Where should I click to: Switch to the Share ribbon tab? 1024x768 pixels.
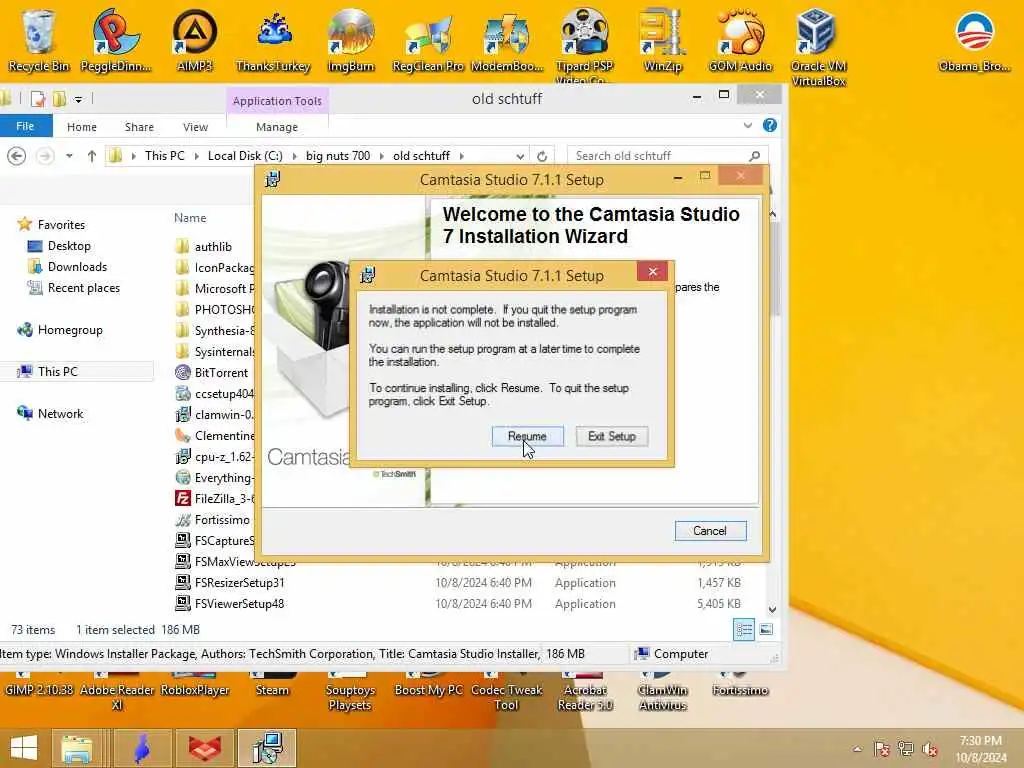coord(139,127)
